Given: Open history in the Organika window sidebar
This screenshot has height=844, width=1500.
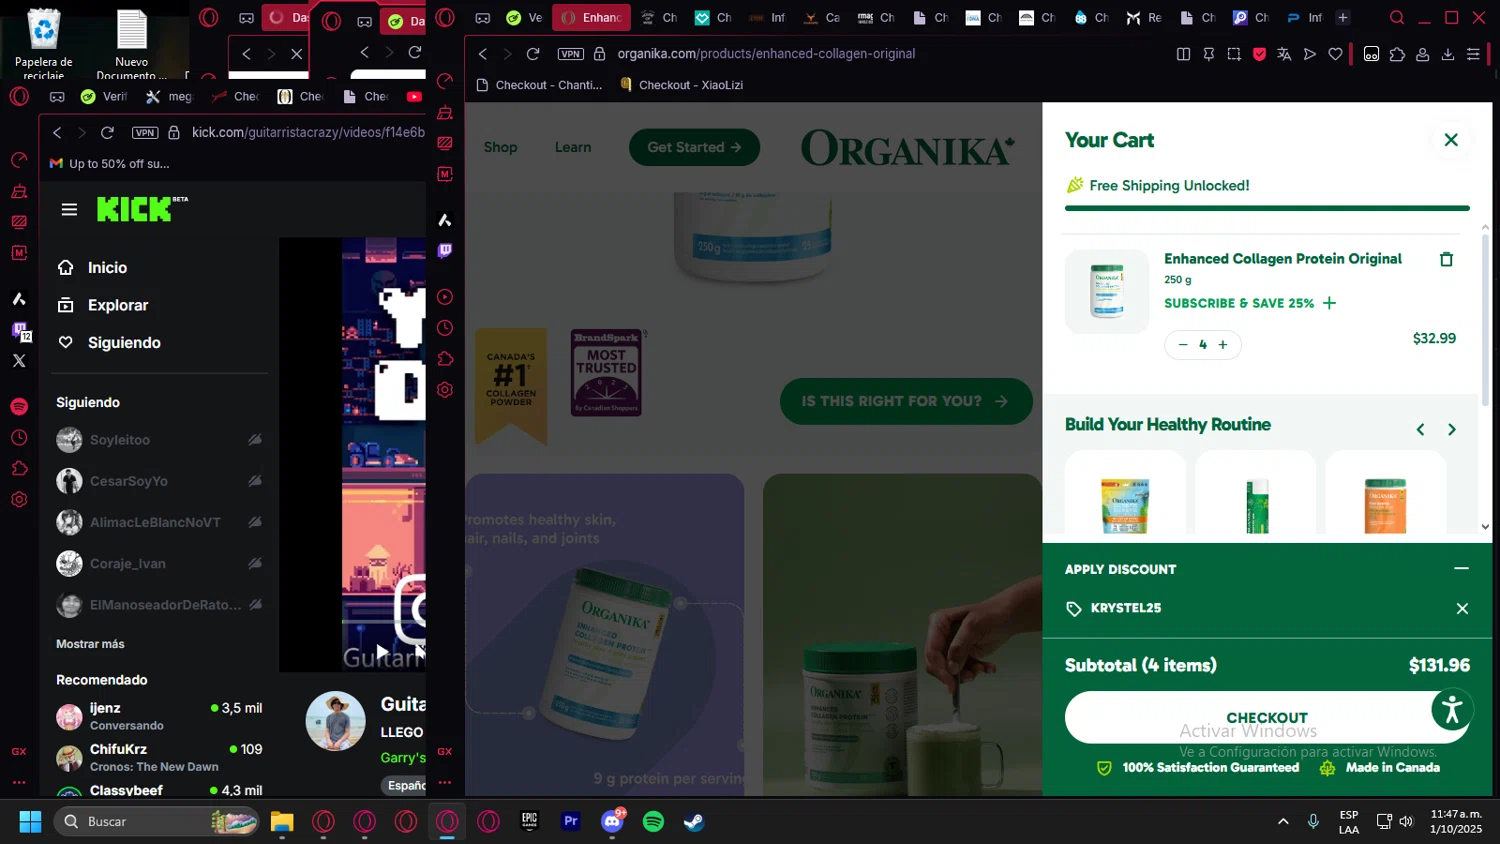Looking at the screenshot, I should [445, 328].
